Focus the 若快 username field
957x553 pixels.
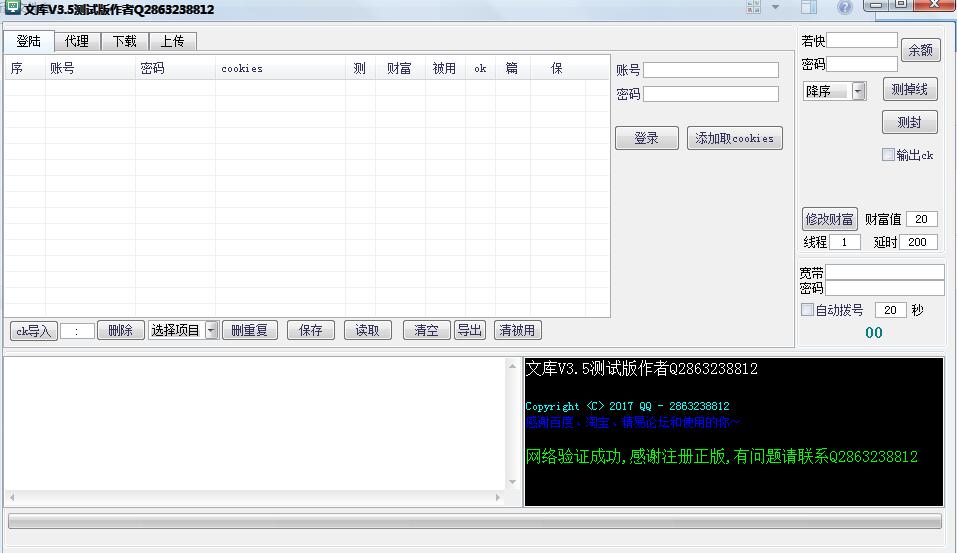pos(862,40)
